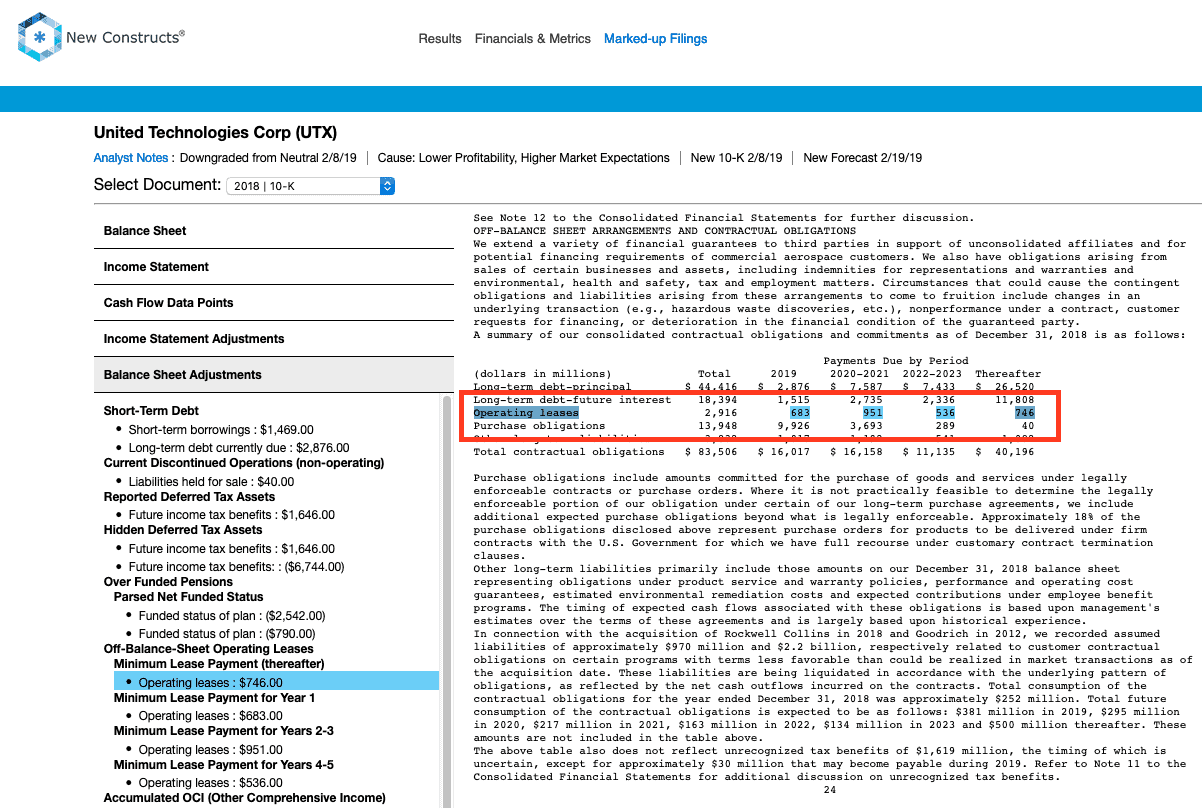Select Short-term borrowings : $1,469.00

tap(221, 429)
